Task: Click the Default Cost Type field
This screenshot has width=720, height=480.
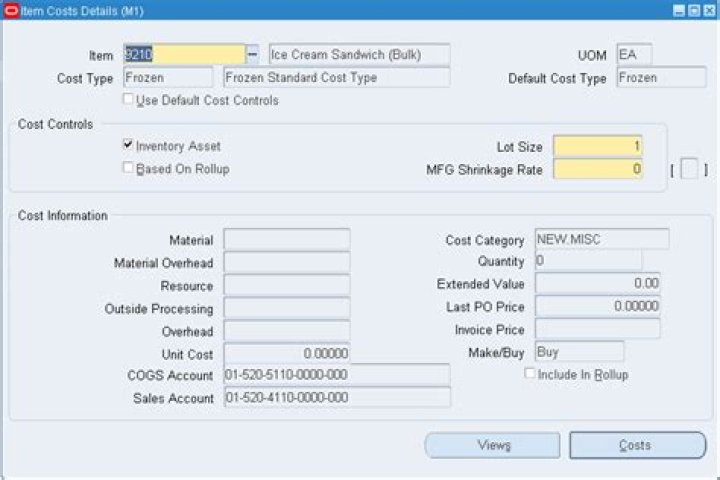Action: point(661,78)
